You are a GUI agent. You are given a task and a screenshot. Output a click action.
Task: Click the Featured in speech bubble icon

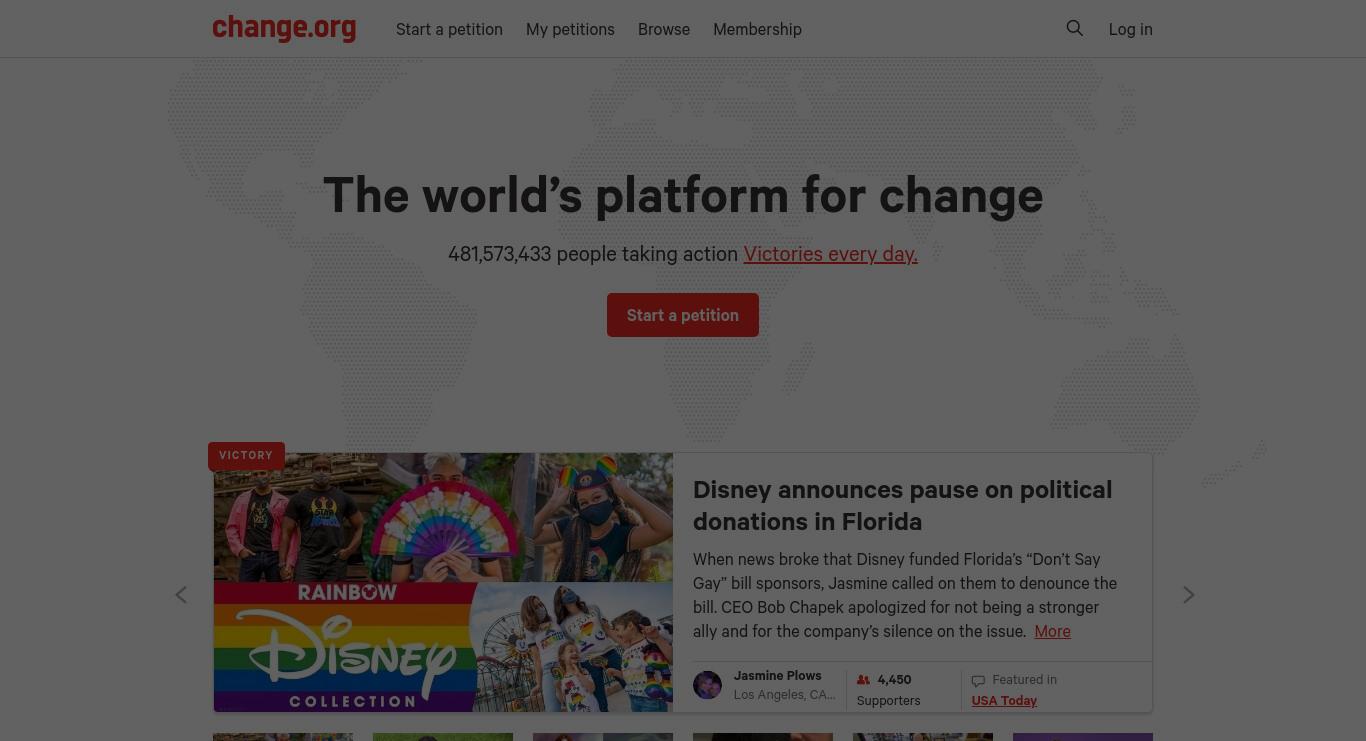(x=978, y=681)
